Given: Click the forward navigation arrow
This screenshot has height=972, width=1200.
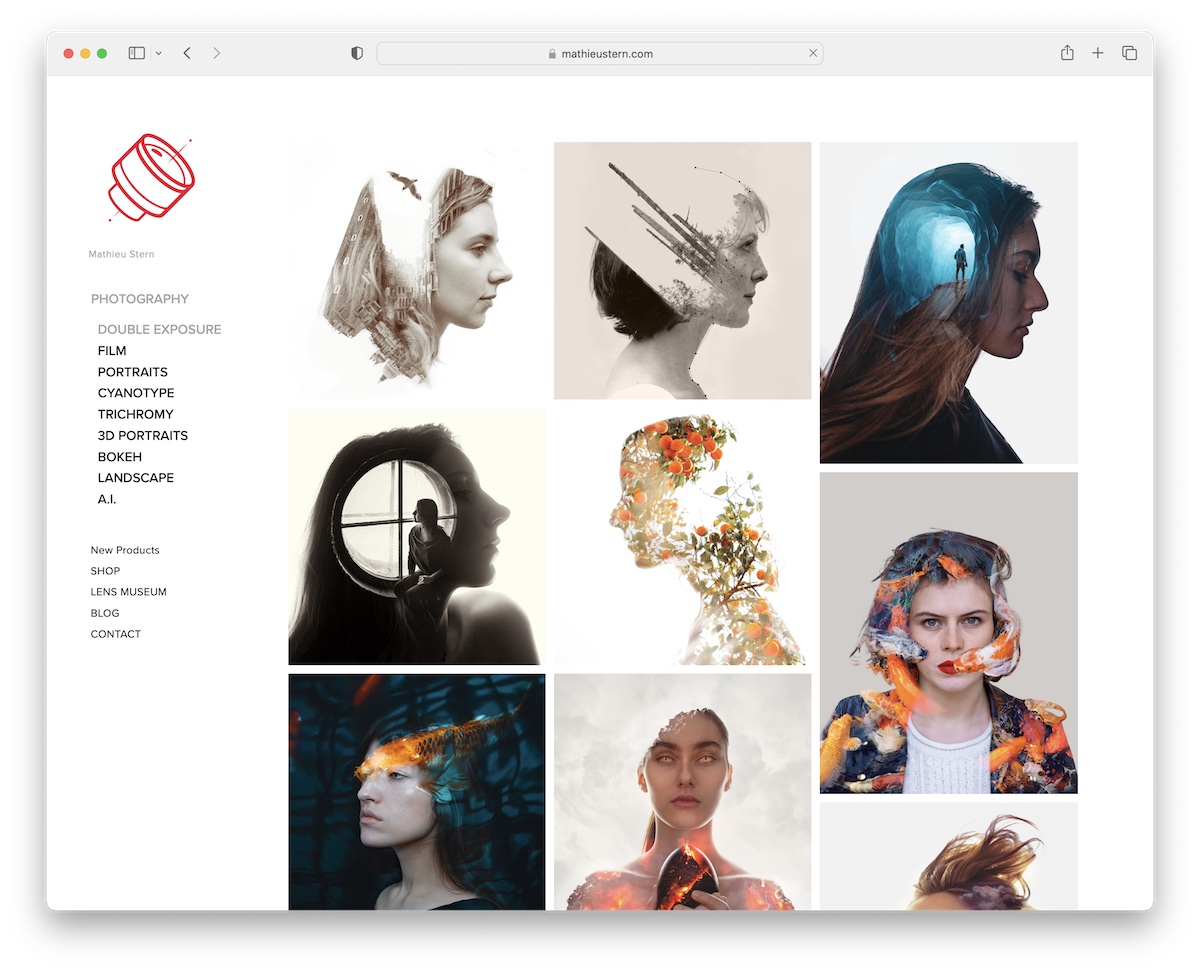Looking at the screenshot, I should (x=216, y=53).
